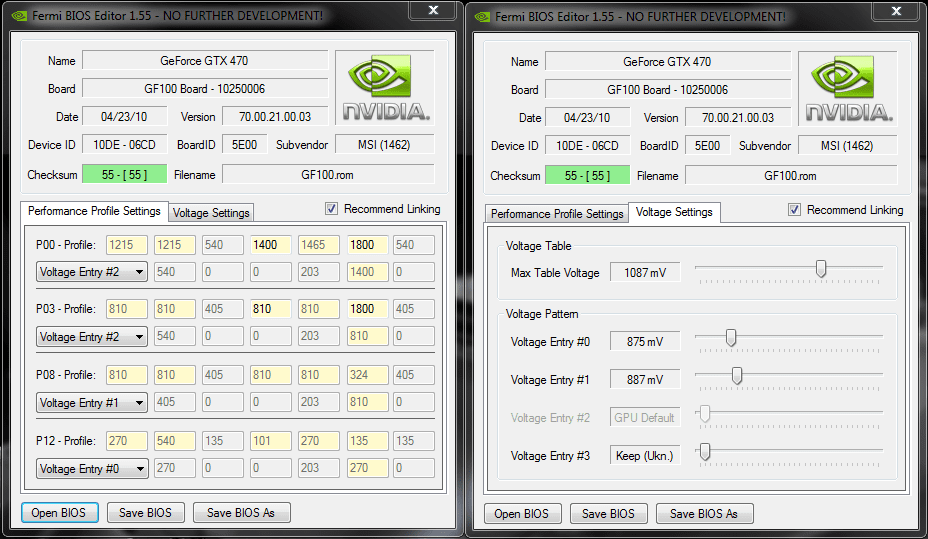The width and height of the screenshot is (928, 539).
Task: Click Save BIOS button in right window
Action: [x=608, y=514]
